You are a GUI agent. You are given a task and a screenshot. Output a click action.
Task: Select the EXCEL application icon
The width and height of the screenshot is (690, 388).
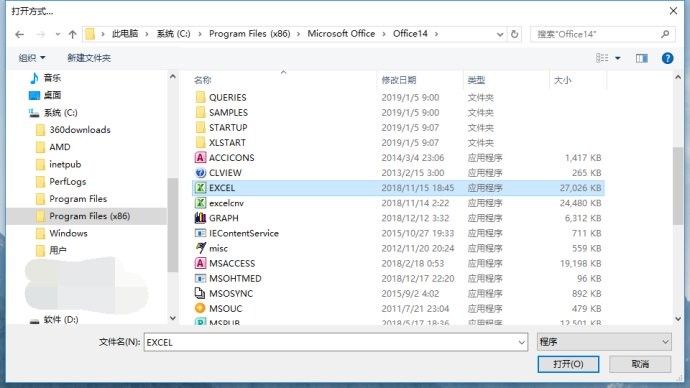200,188
